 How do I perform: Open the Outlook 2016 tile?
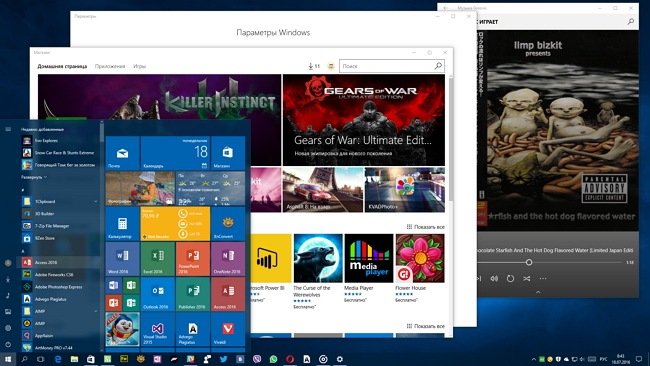pyautogui.click(x=158, y=294)
